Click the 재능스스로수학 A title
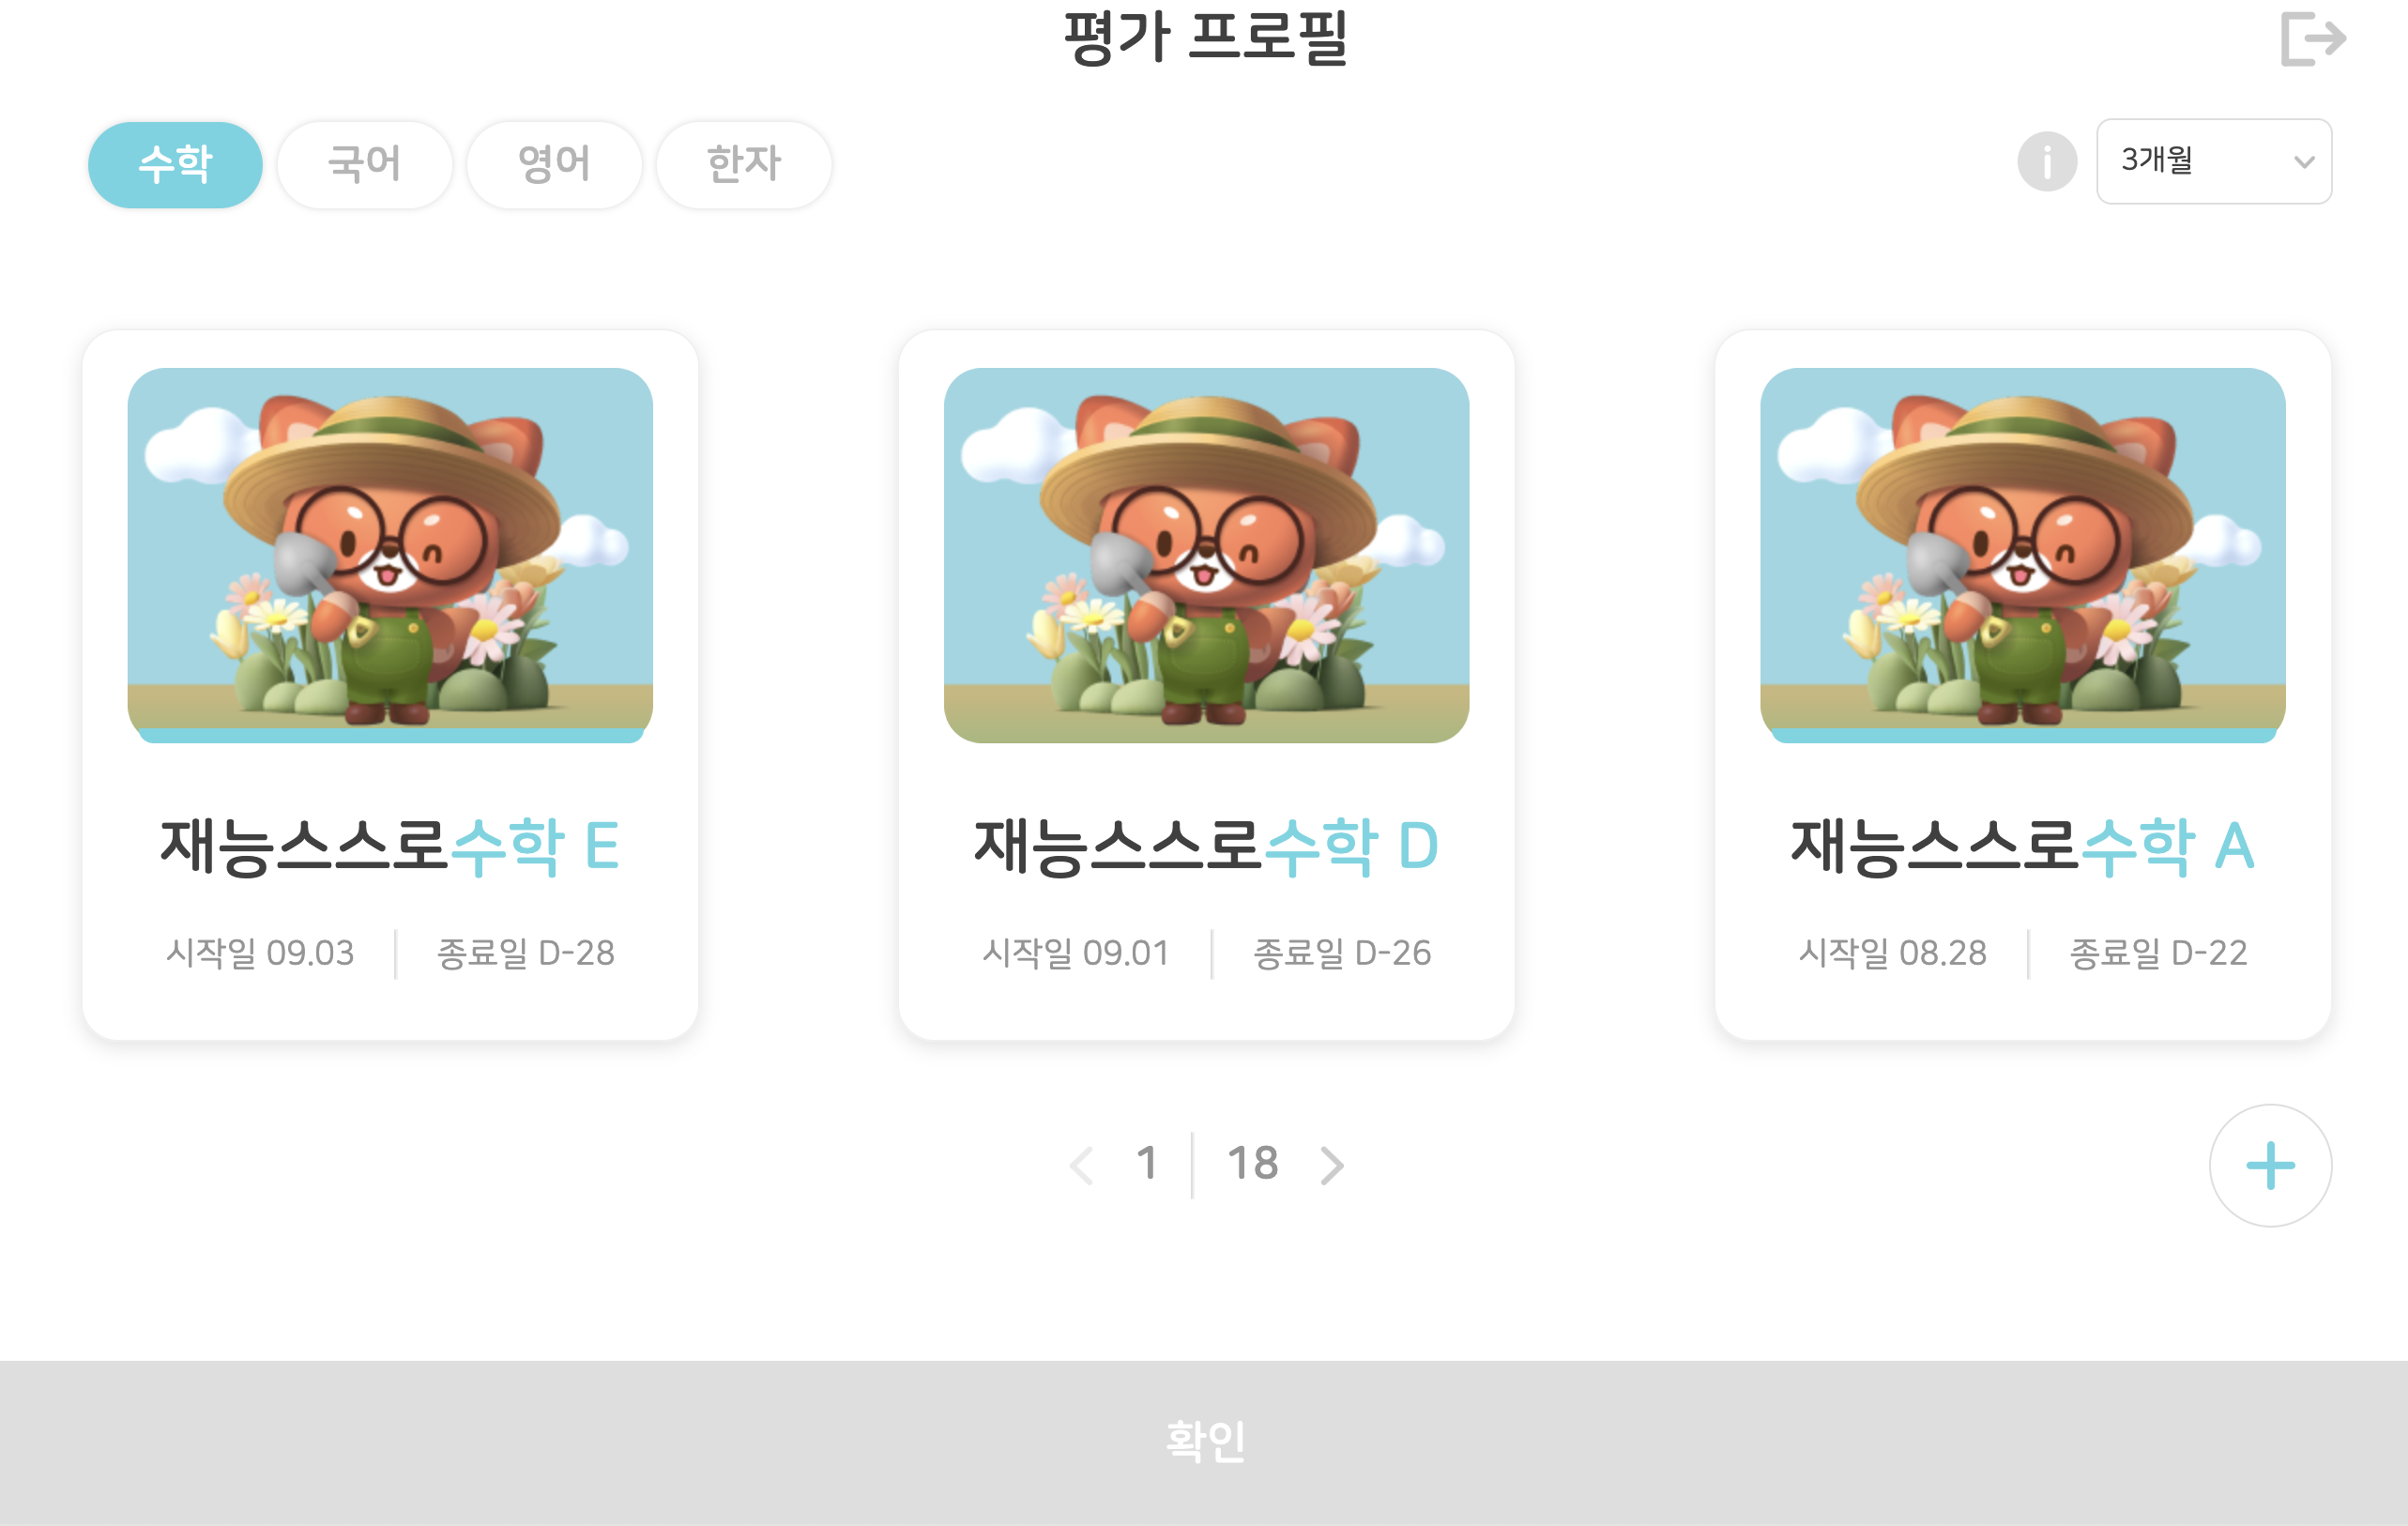 [2022, 846]
